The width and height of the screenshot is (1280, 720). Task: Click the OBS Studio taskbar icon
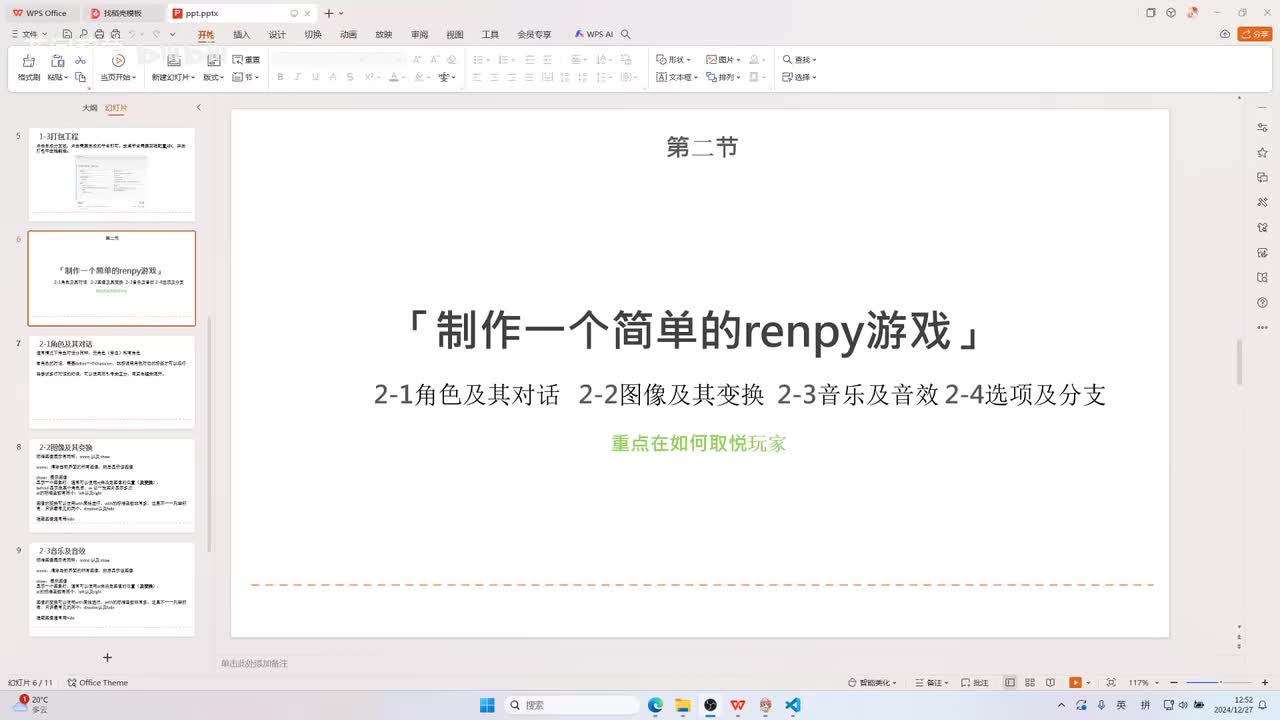711,705
